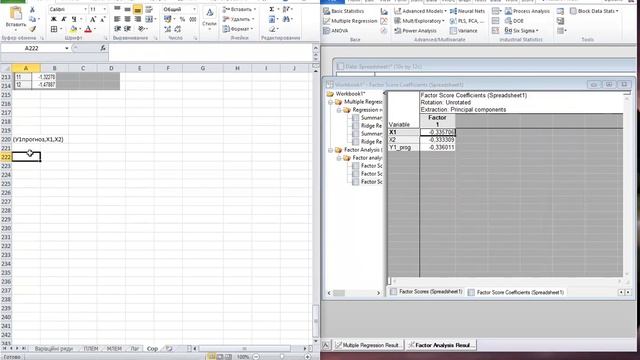Screen dimensions: 640x360
Task: Click the Find and Select binoculars icon
Action: point(286,19)
